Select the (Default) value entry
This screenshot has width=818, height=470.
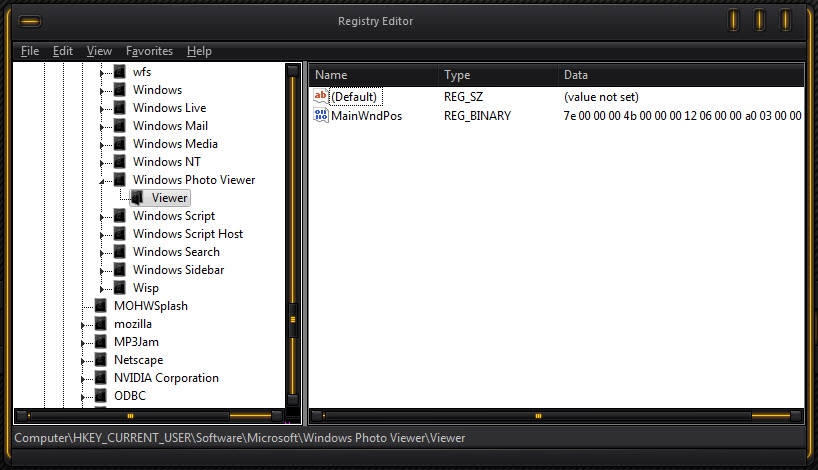354,97
